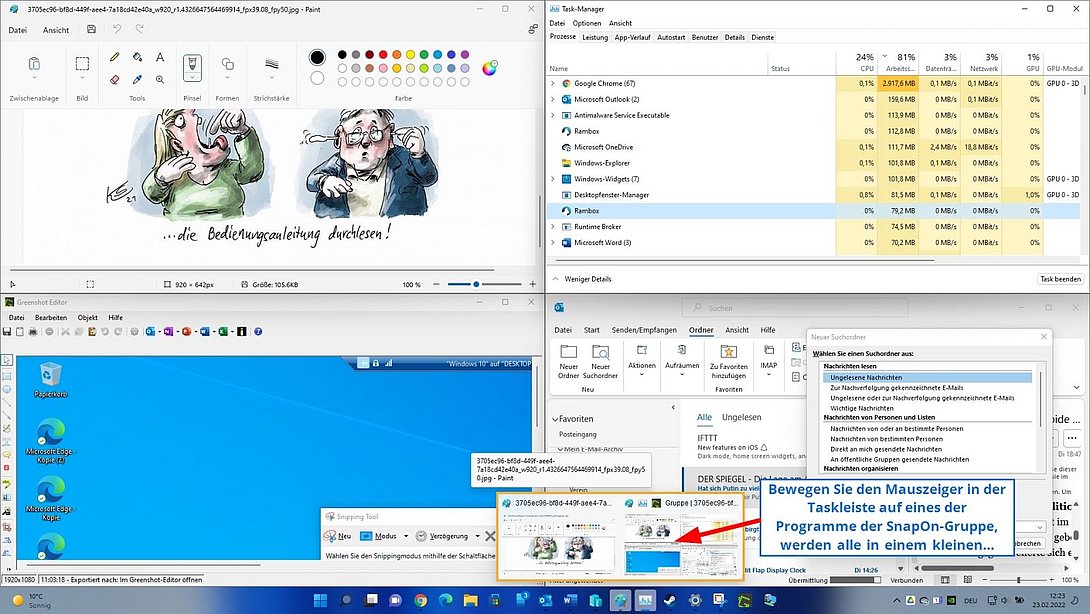1090x614 pixels.
Task: Select the Eraser tool in Paint
Action: [114, 78]
